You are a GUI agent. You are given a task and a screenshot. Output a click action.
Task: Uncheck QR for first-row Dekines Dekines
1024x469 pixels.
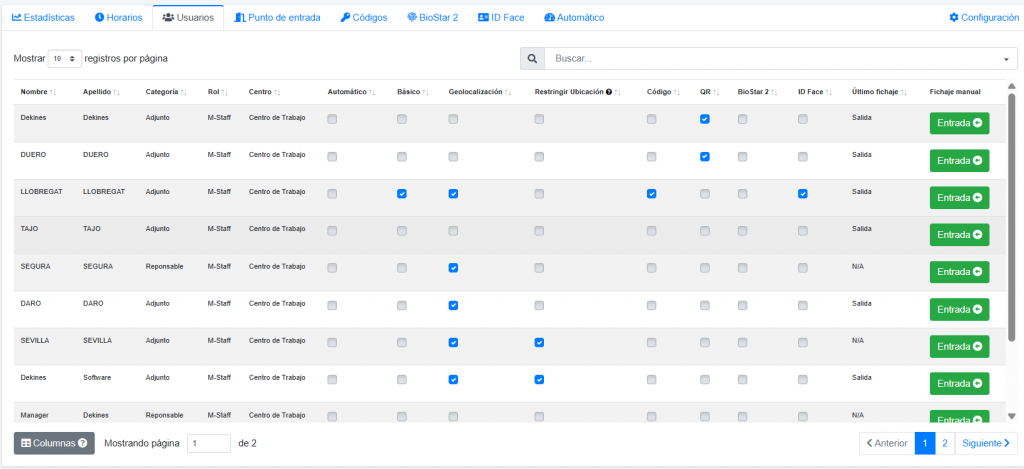(705, 120)
